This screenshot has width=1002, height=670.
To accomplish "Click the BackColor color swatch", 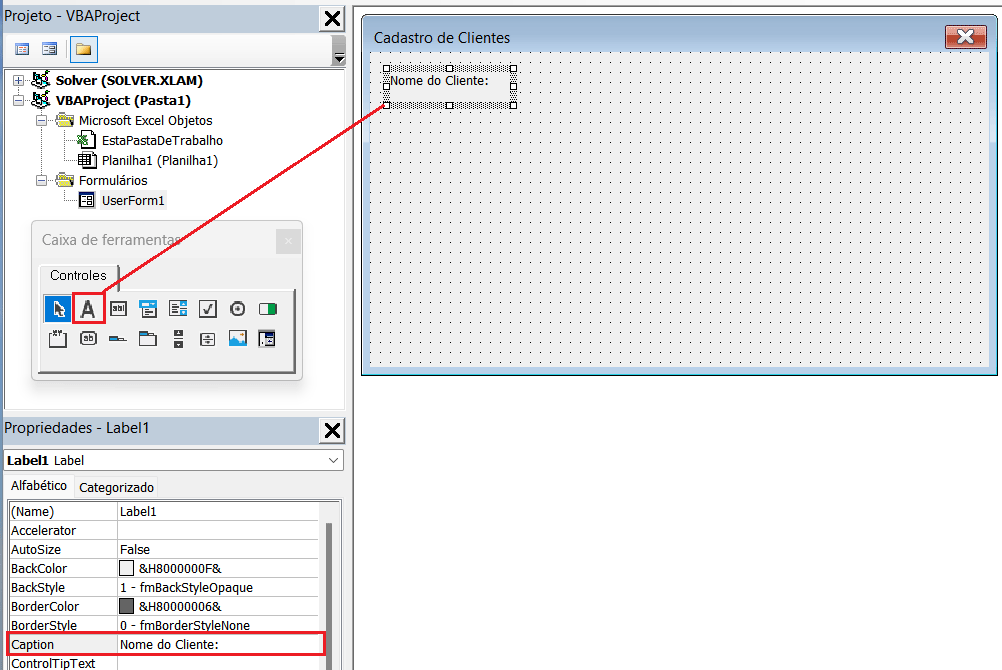I will [x=126, y=568].
